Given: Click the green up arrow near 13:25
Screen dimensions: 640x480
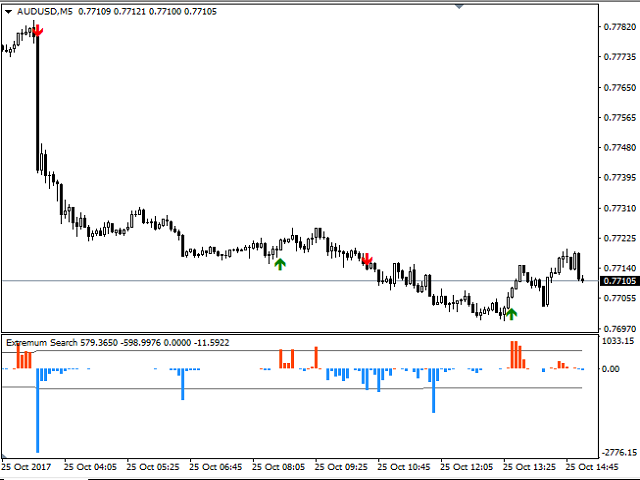Looking at the screenshot, I should click(511, 313).
